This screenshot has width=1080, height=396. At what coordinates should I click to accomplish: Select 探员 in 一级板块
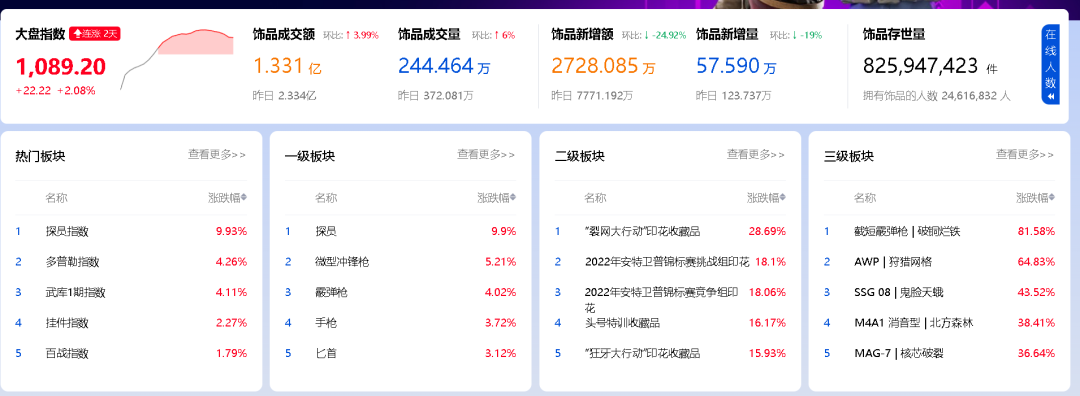click(x=400, y=231)
